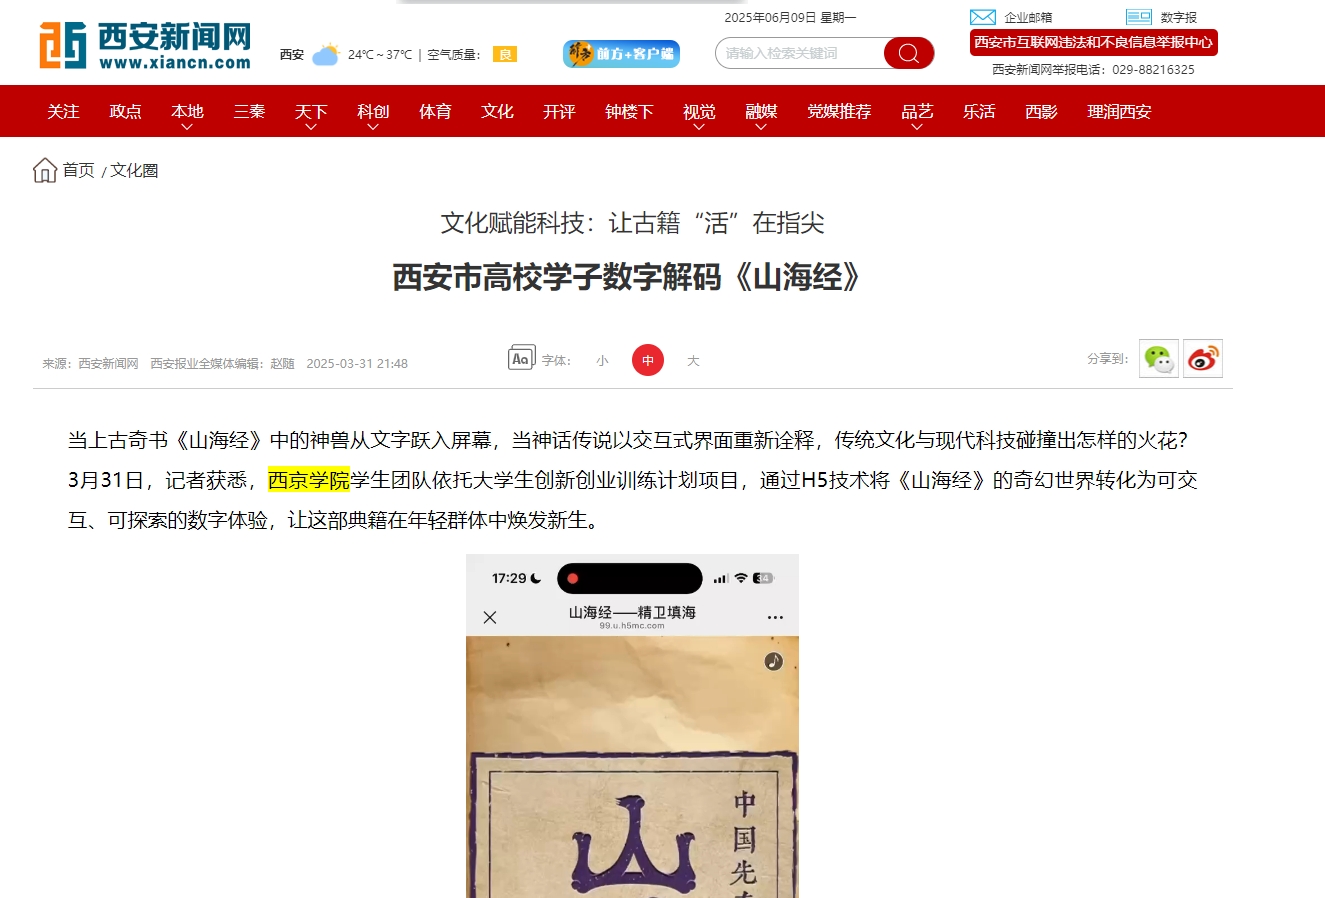Open the 文化 navigation tab

(x=497, y=111)
